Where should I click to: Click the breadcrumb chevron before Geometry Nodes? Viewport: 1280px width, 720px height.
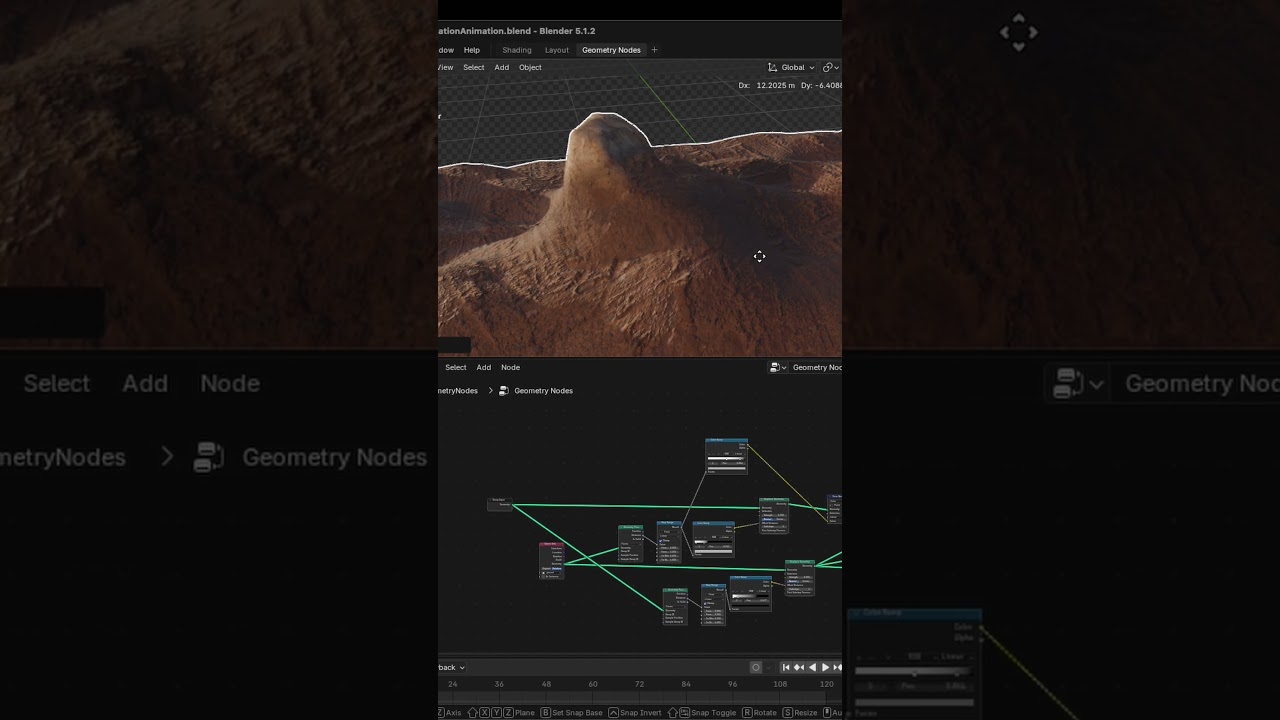pos(491,391)
